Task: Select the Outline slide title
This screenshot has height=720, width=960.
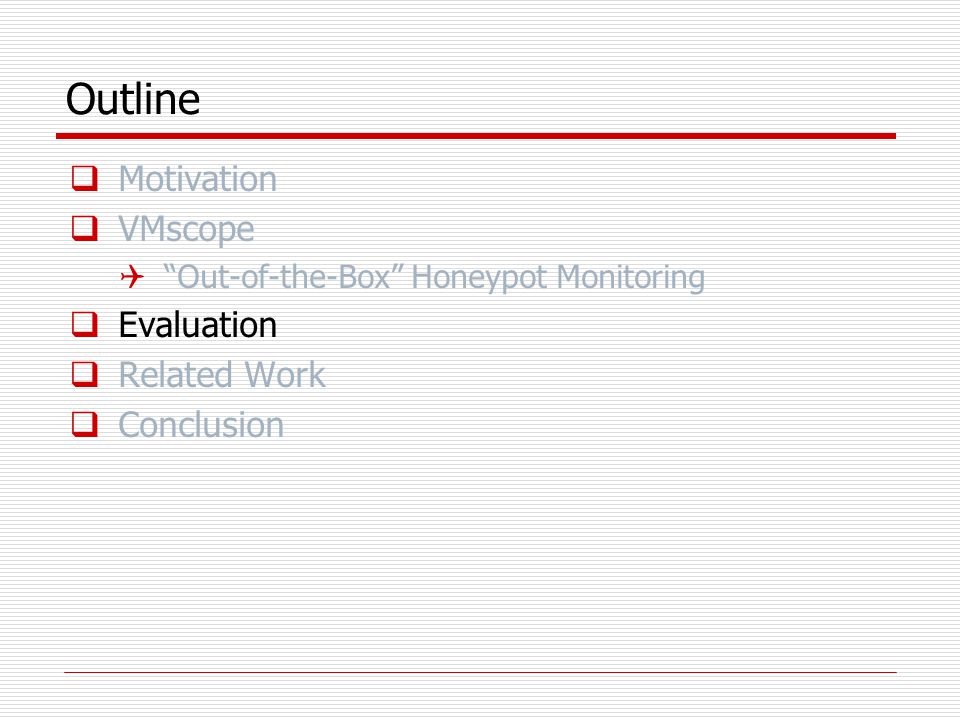Action: 133,99
